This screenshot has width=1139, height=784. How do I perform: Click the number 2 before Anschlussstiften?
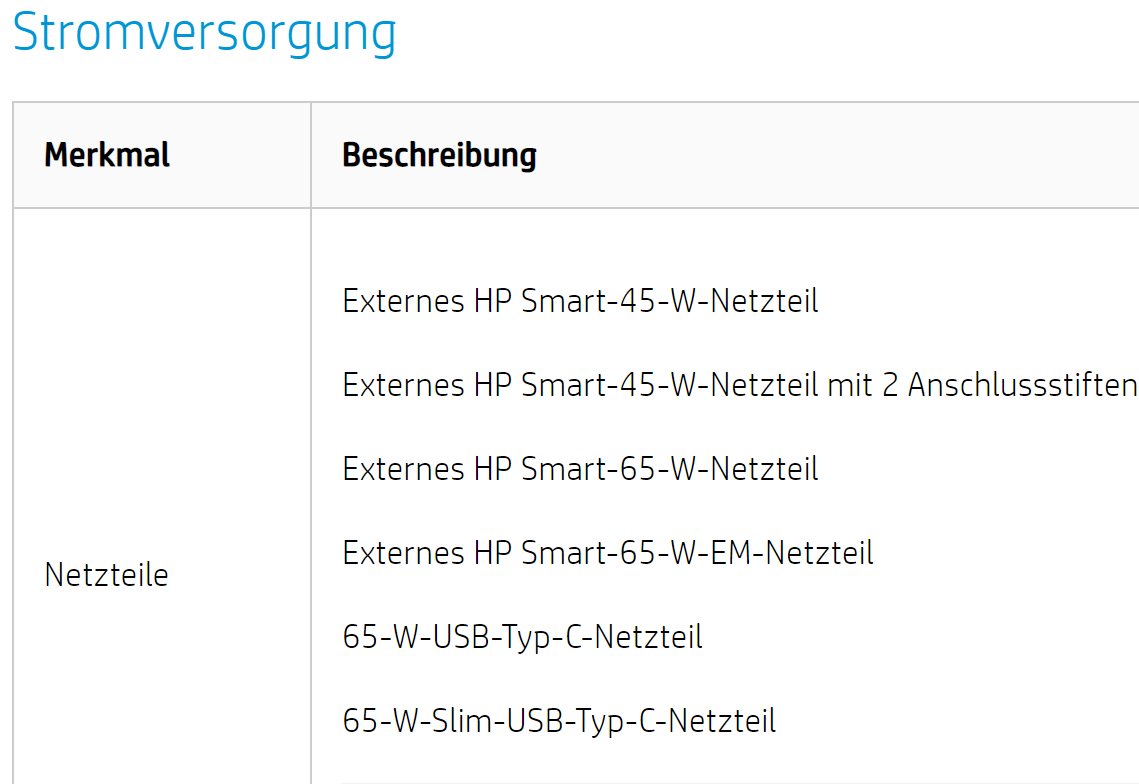[x=891, y=385]
